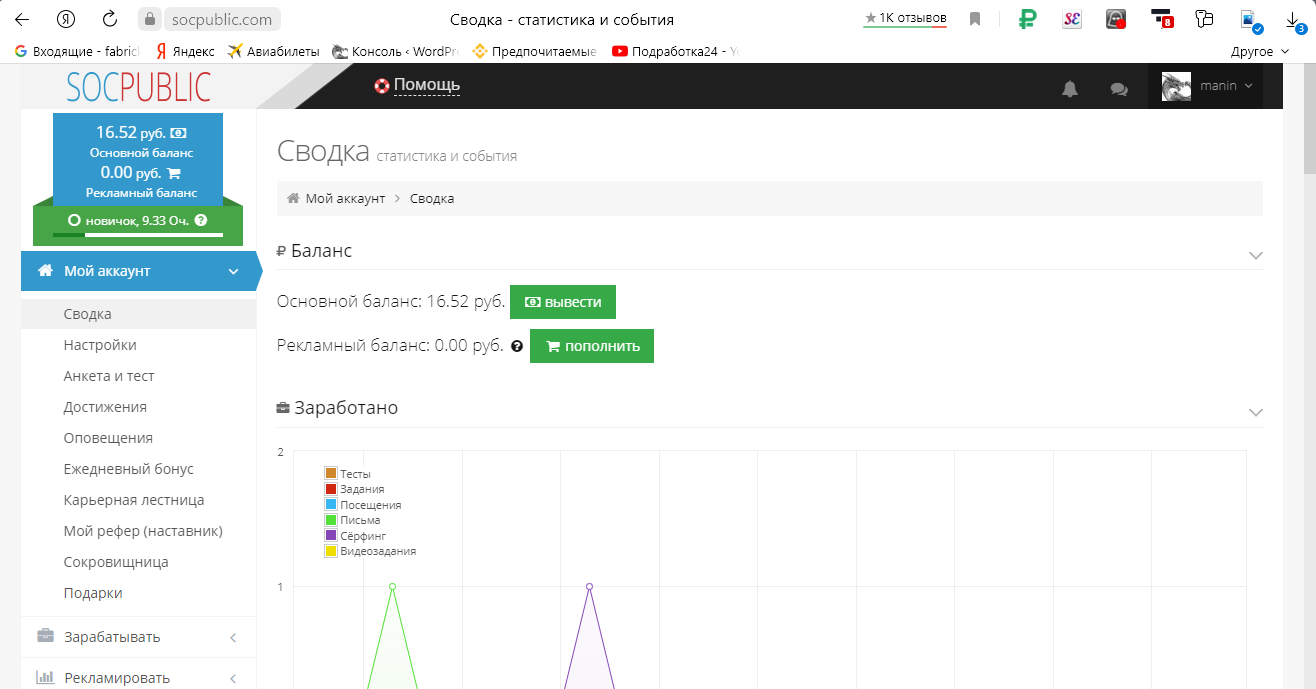Open the browser downloads arrow icon
Screen dimensions: 1316x689
1293,19
